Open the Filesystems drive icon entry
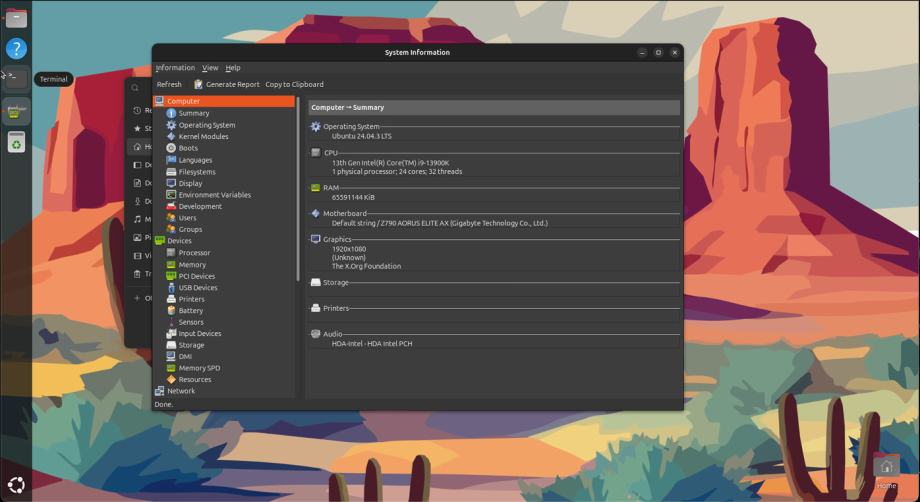This screenshot has height=502, width=920. click(x=171, y=172)
